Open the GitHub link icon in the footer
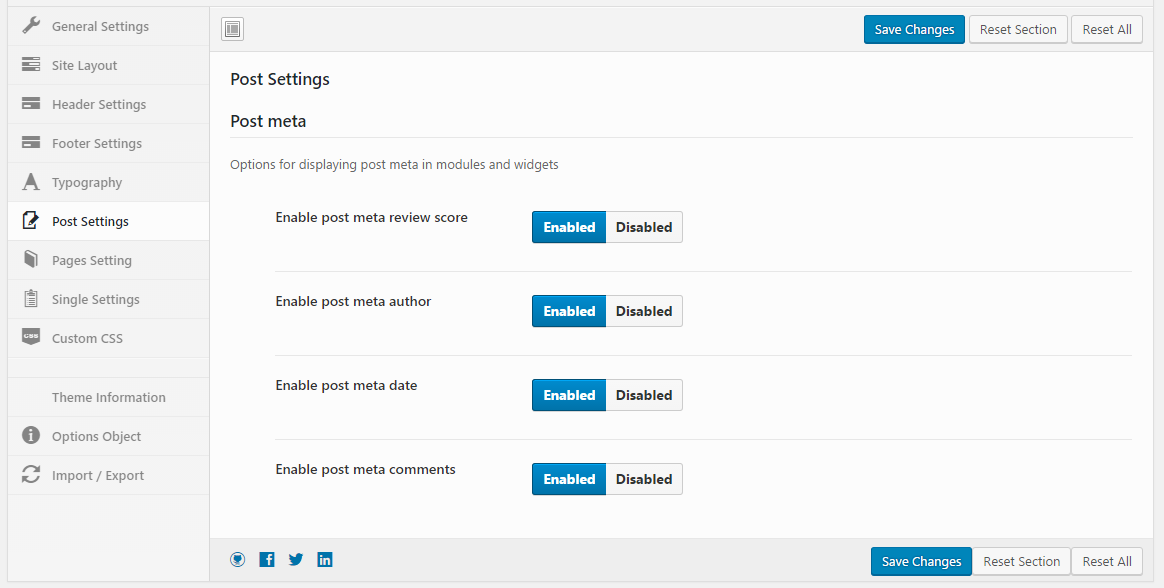Image resolution: width=1164 pixels, height=588 pixels. pos(237,560)
